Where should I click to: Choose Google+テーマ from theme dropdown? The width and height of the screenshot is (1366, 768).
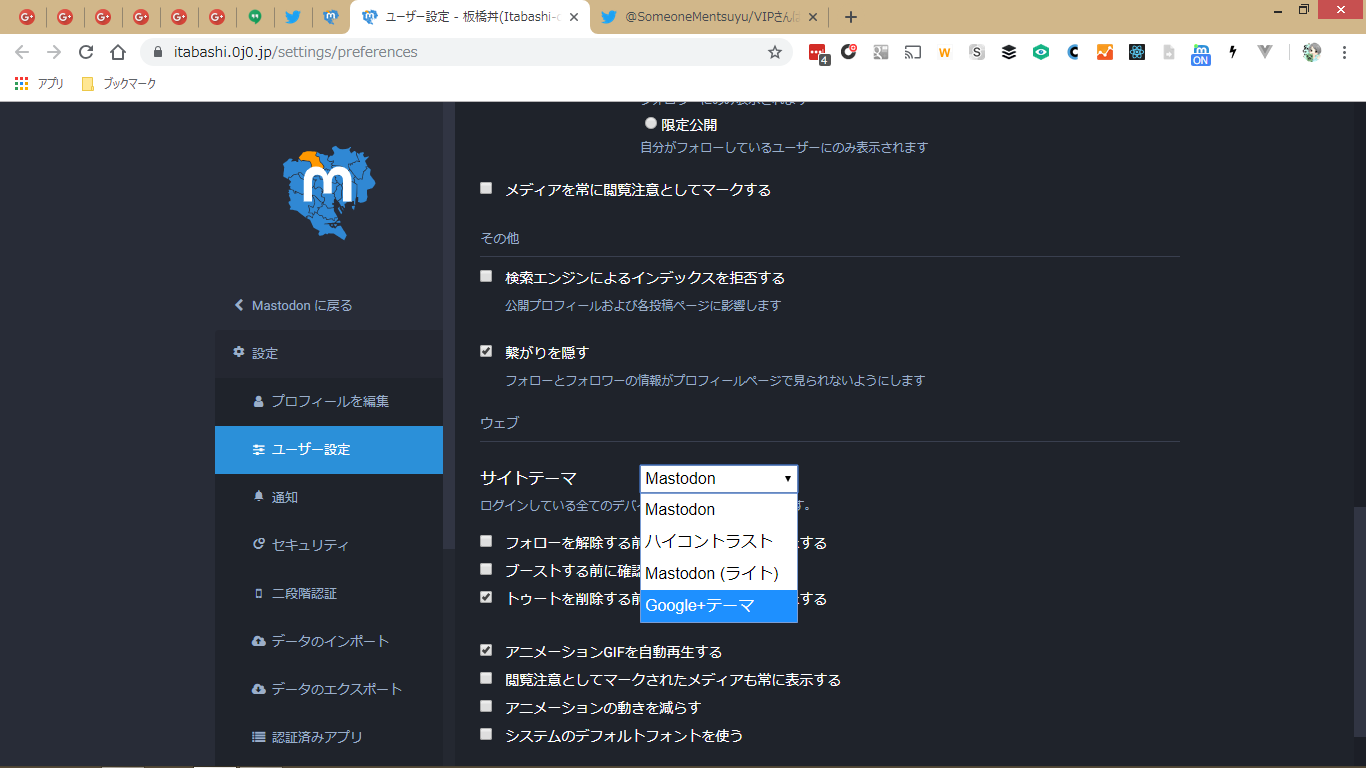coord(718,605)
